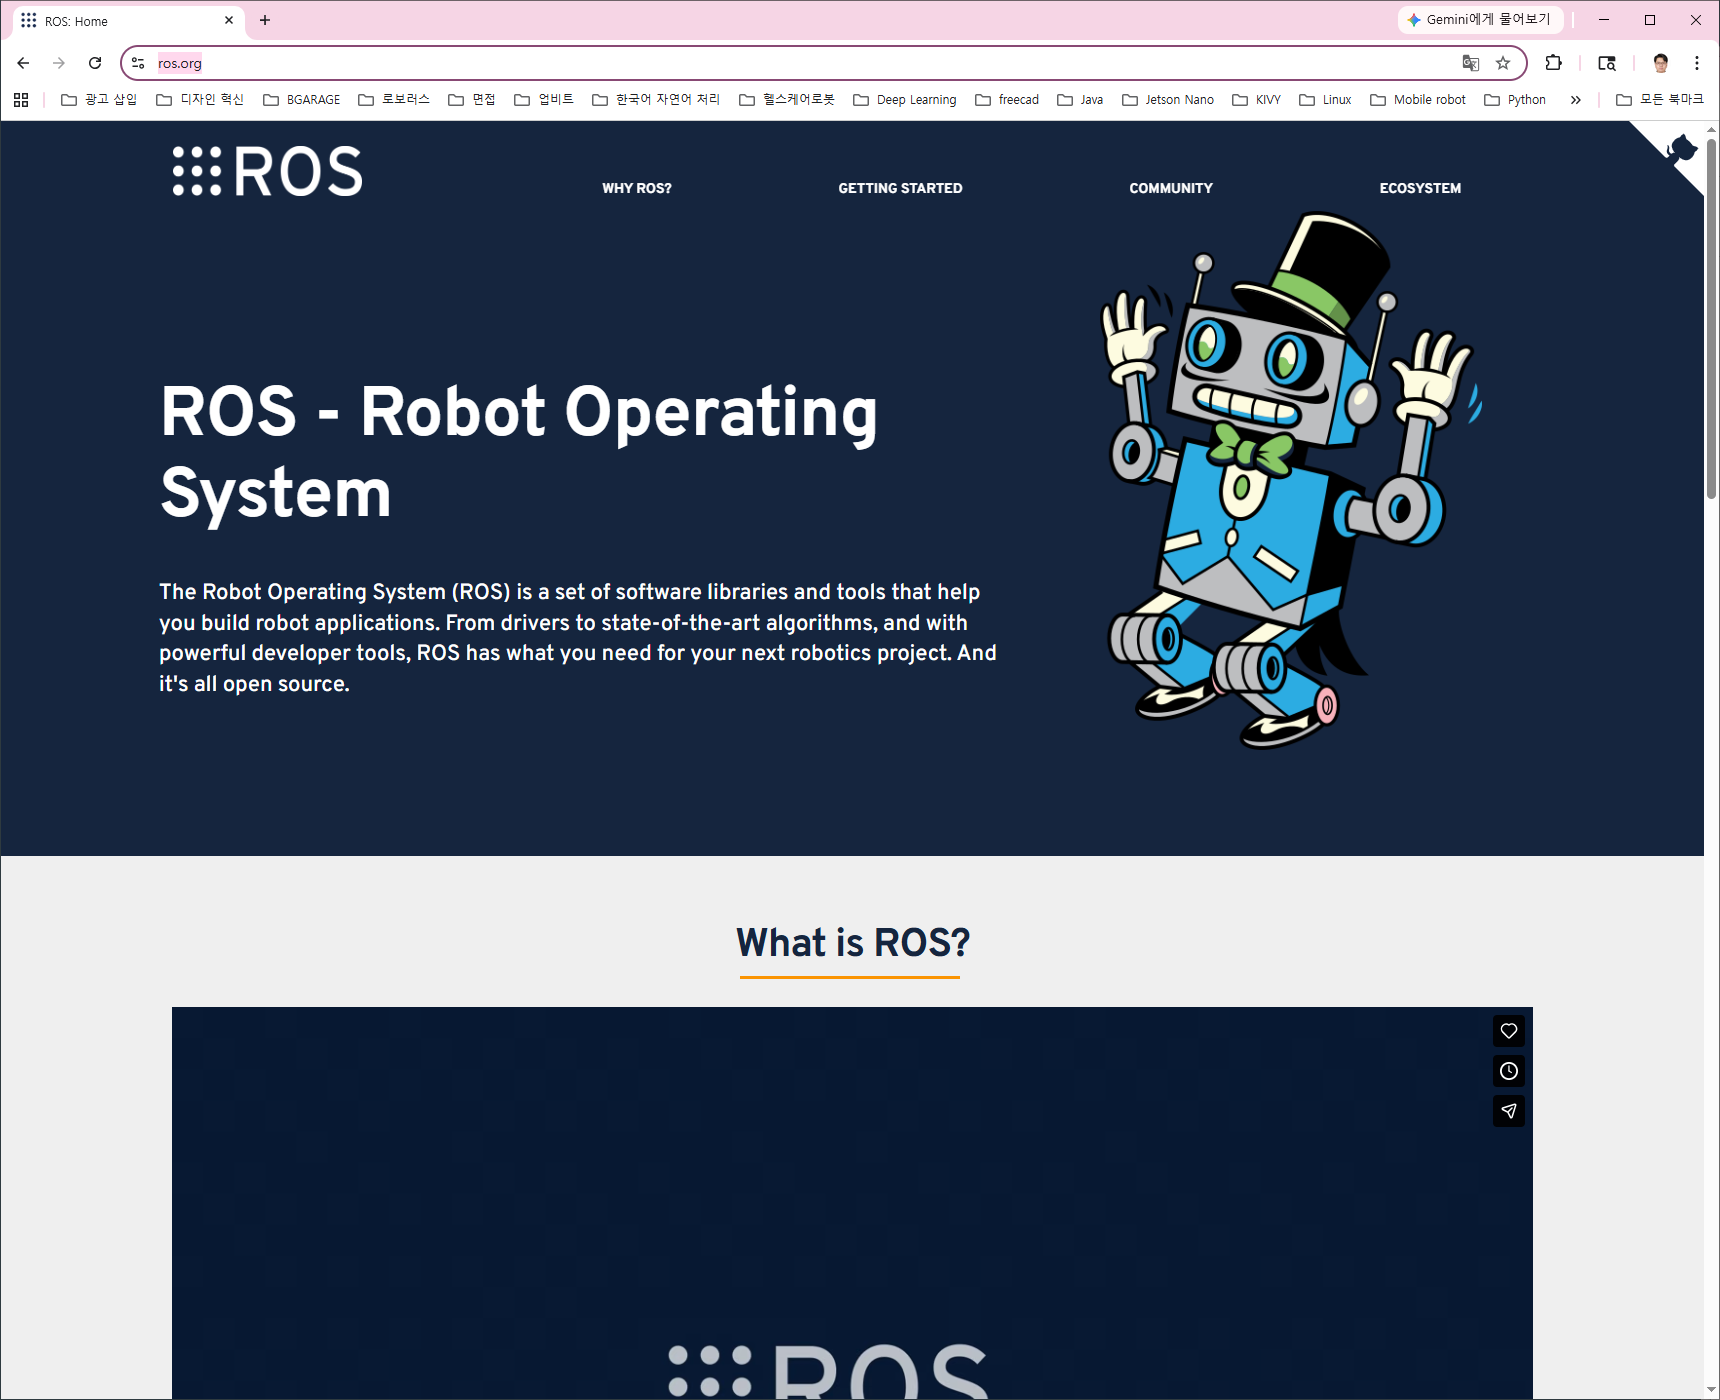Open the 한국어 자연어 처리 bookmark folder
The image size is (1720, 1400).
pyautogui.click(x=656, y=100)
